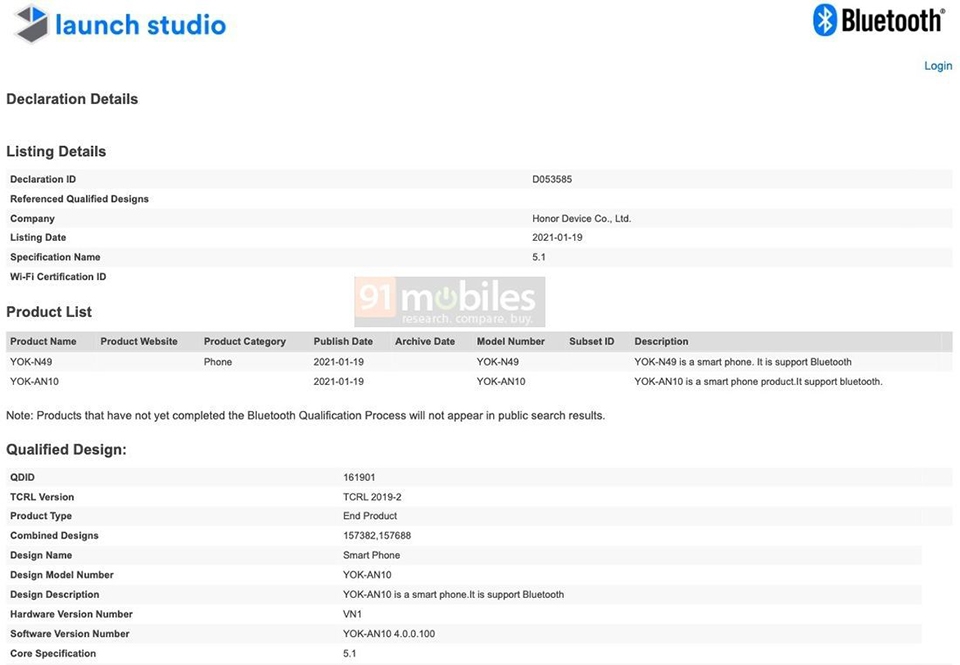Click the Description column header
Screen dimensions: 960x665
pyautogui.click(x=661, y=342)
